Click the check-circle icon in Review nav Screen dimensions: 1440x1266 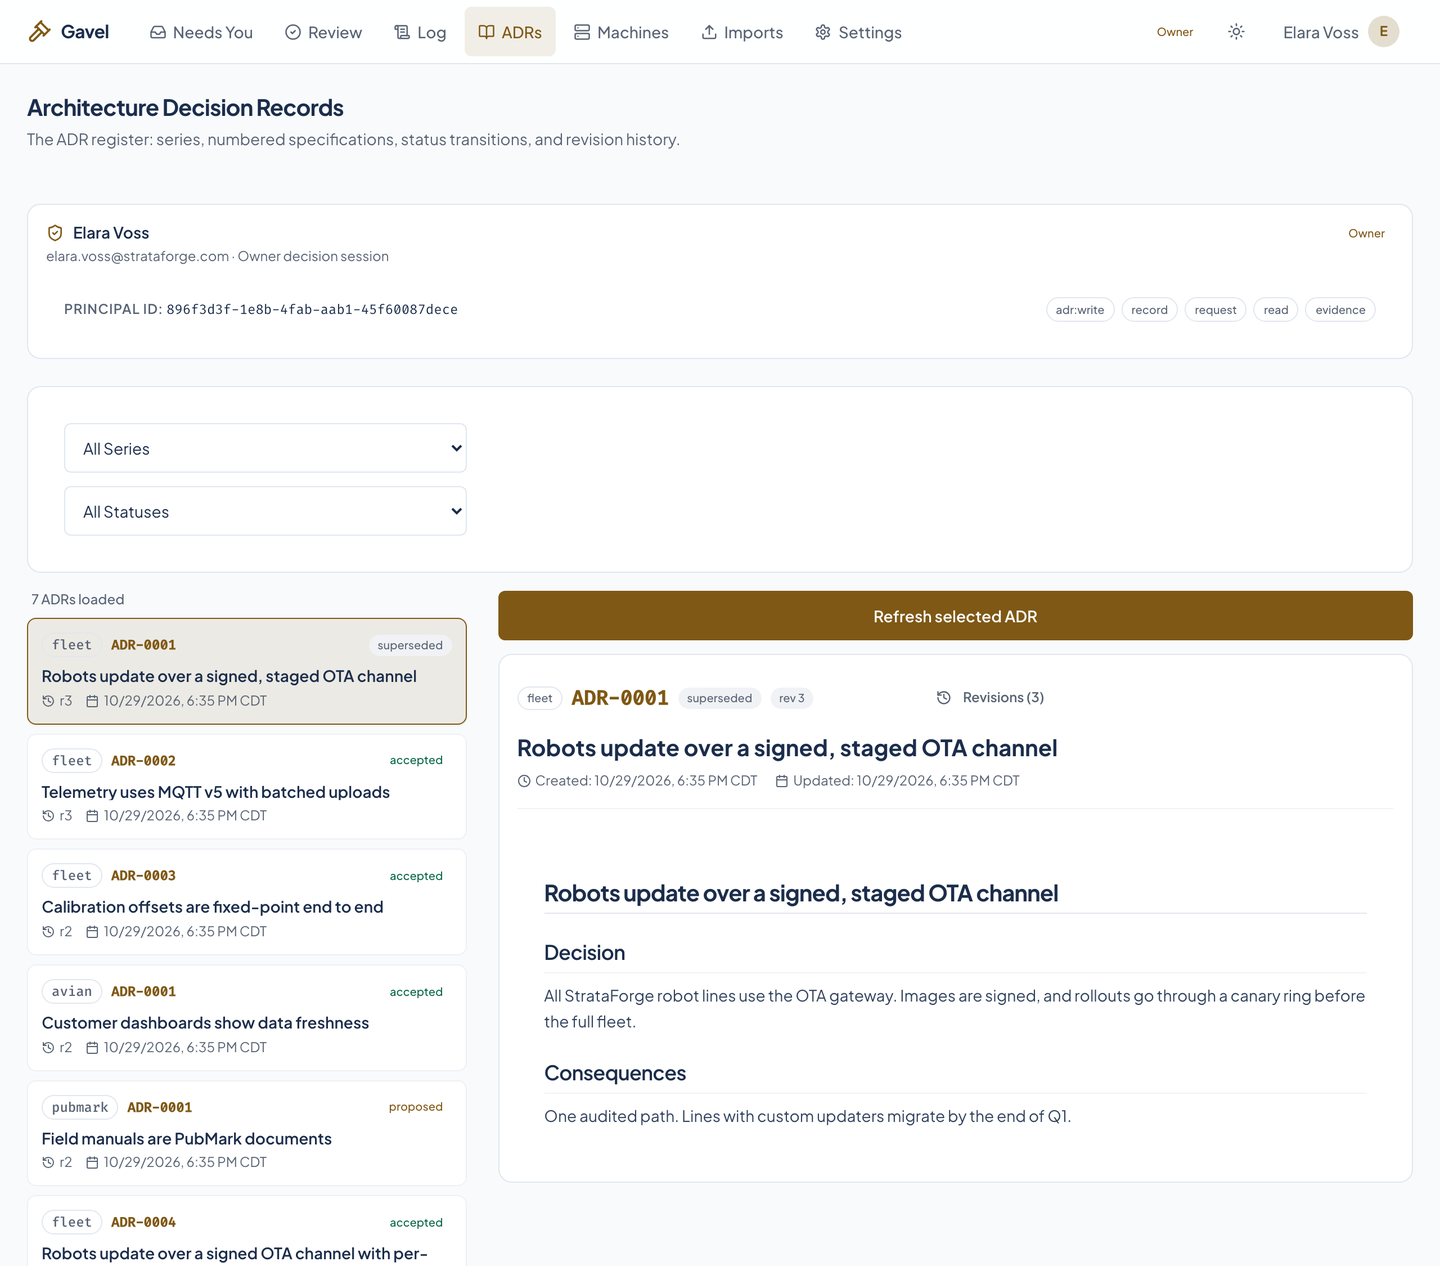(293, 32)
